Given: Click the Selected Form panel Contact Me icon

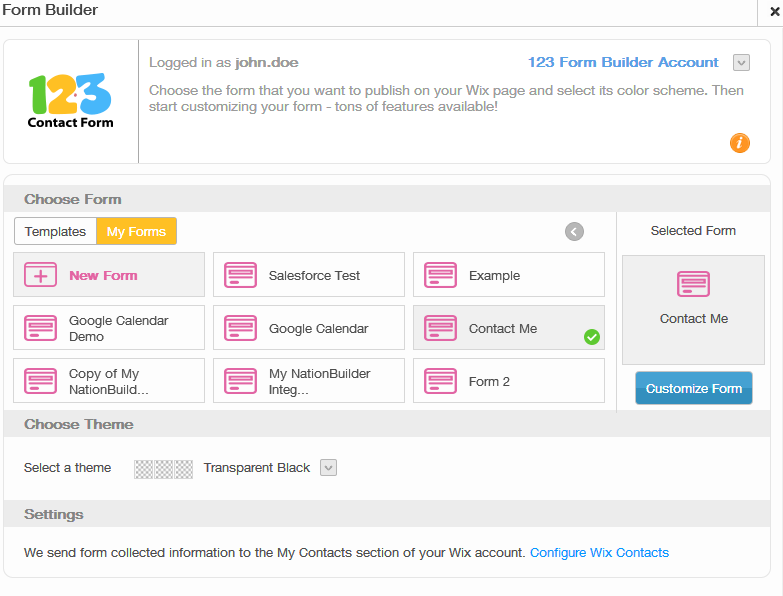Looking at the screenshot, I should coord(693,284).
